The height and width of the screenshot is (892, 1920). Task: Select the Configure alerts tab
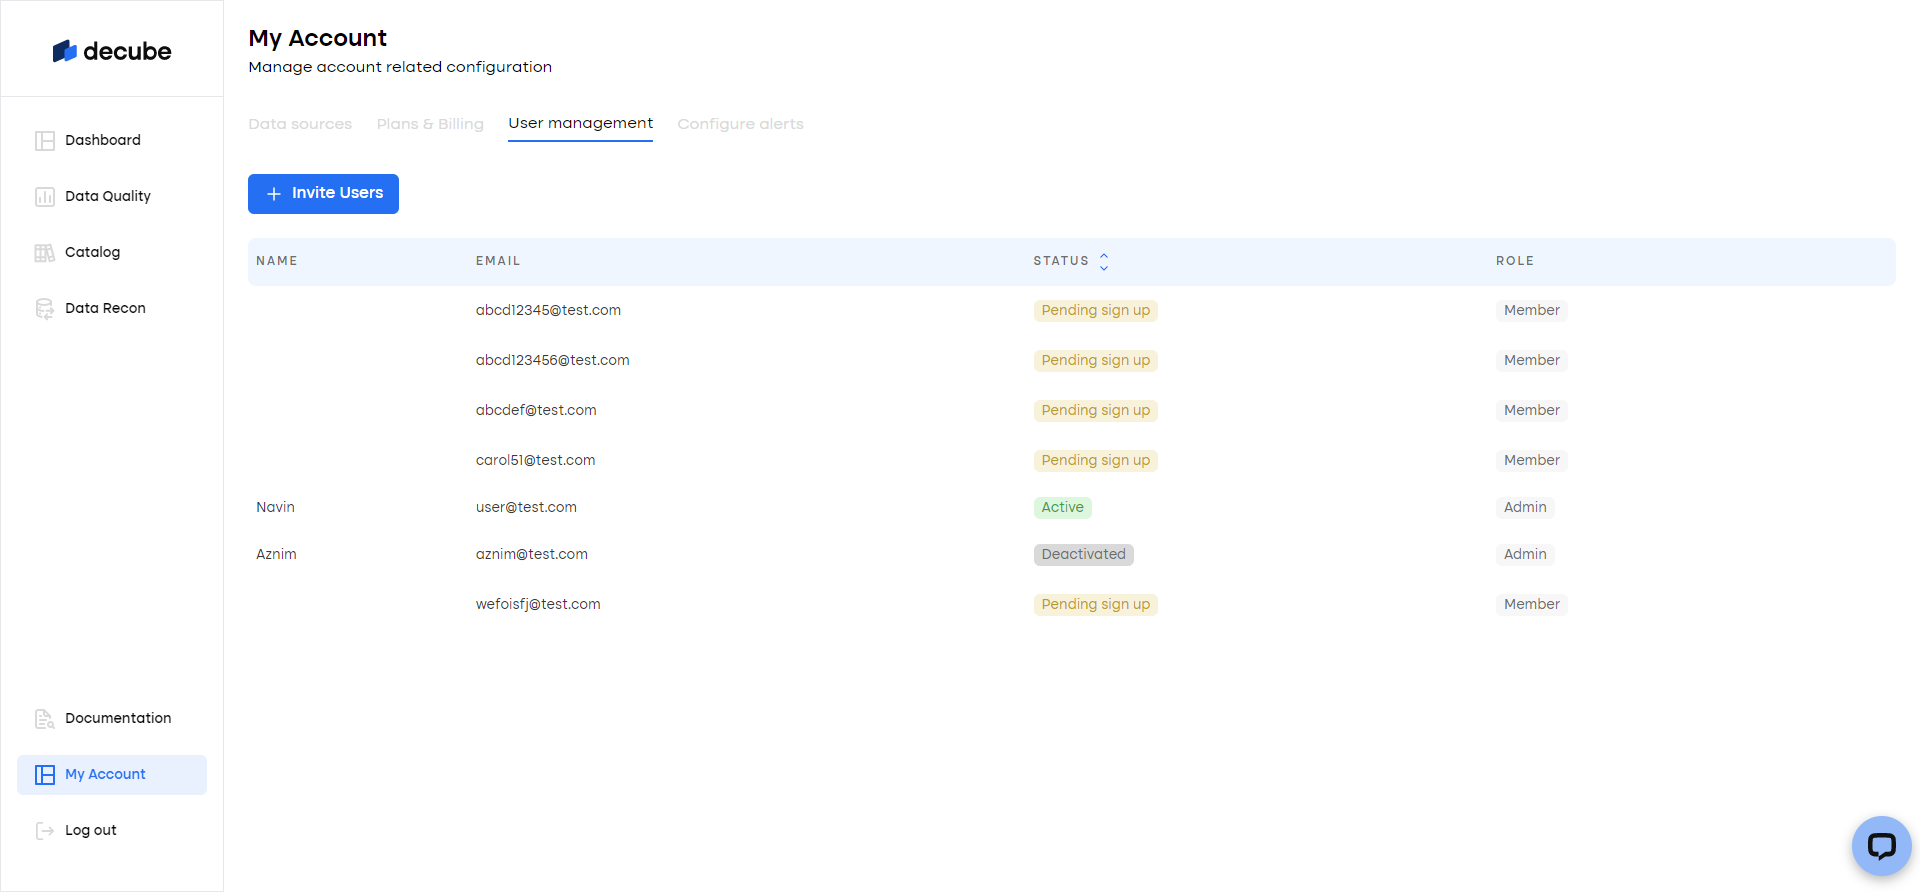pos(740,124)
